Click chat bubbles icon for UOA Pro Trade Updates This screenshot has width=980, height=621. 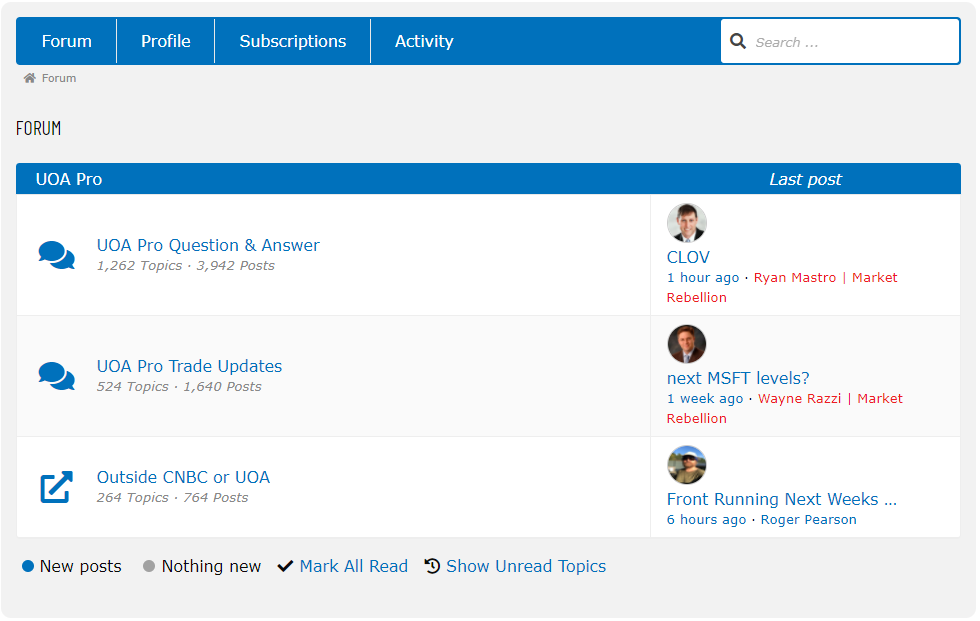pyautogui.click(x=57, y=376)
